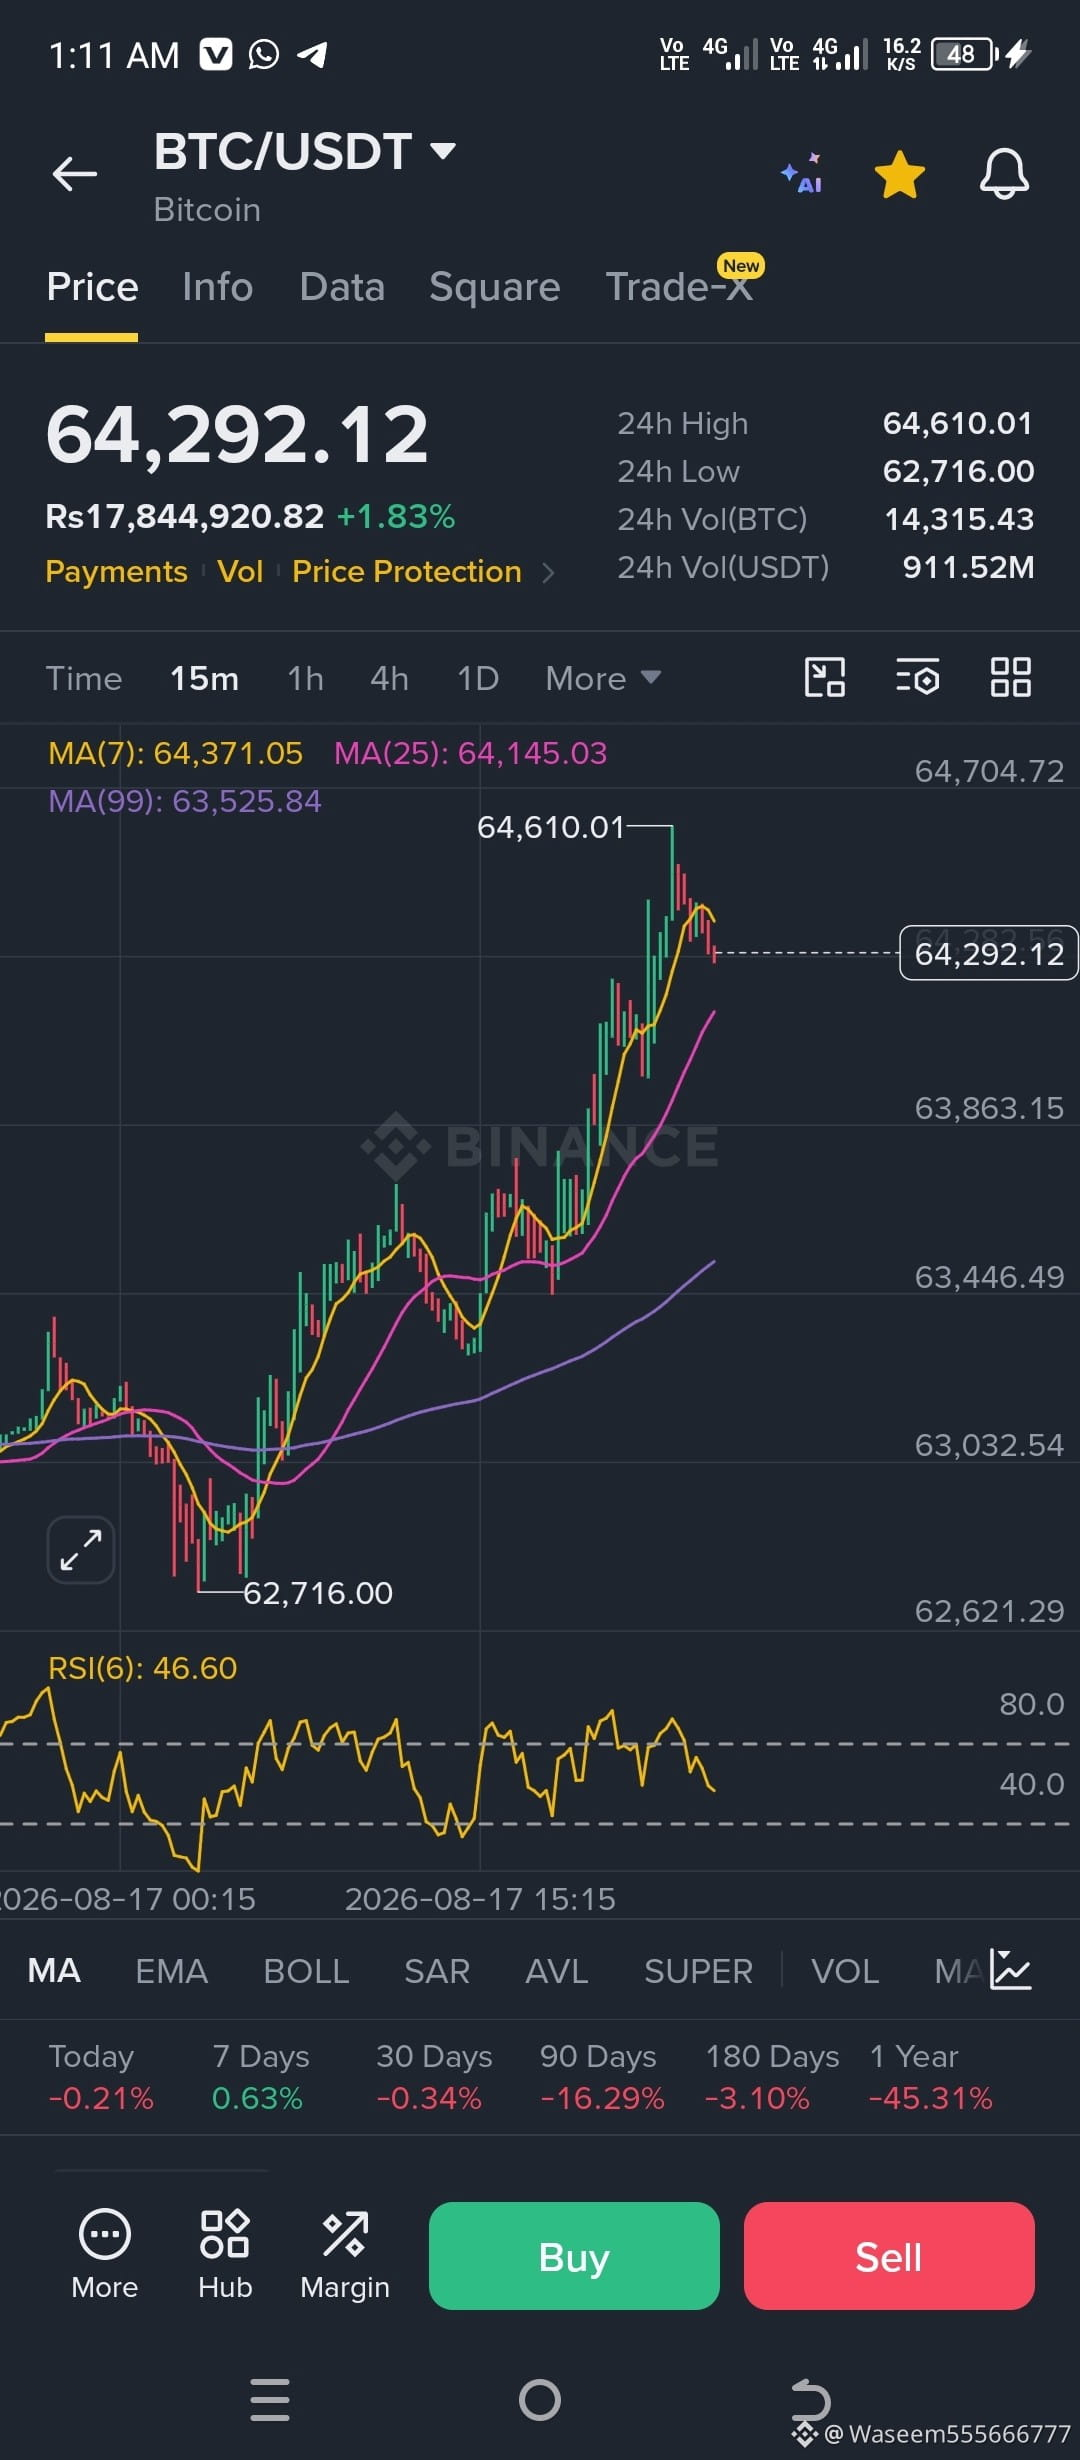Tap the green Buy button

pyautogui.click(x=574, y=2256)
